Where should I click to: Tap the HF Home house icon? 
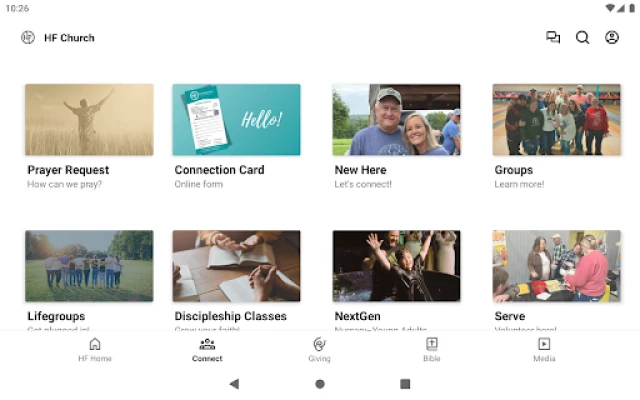pos(95,344)
